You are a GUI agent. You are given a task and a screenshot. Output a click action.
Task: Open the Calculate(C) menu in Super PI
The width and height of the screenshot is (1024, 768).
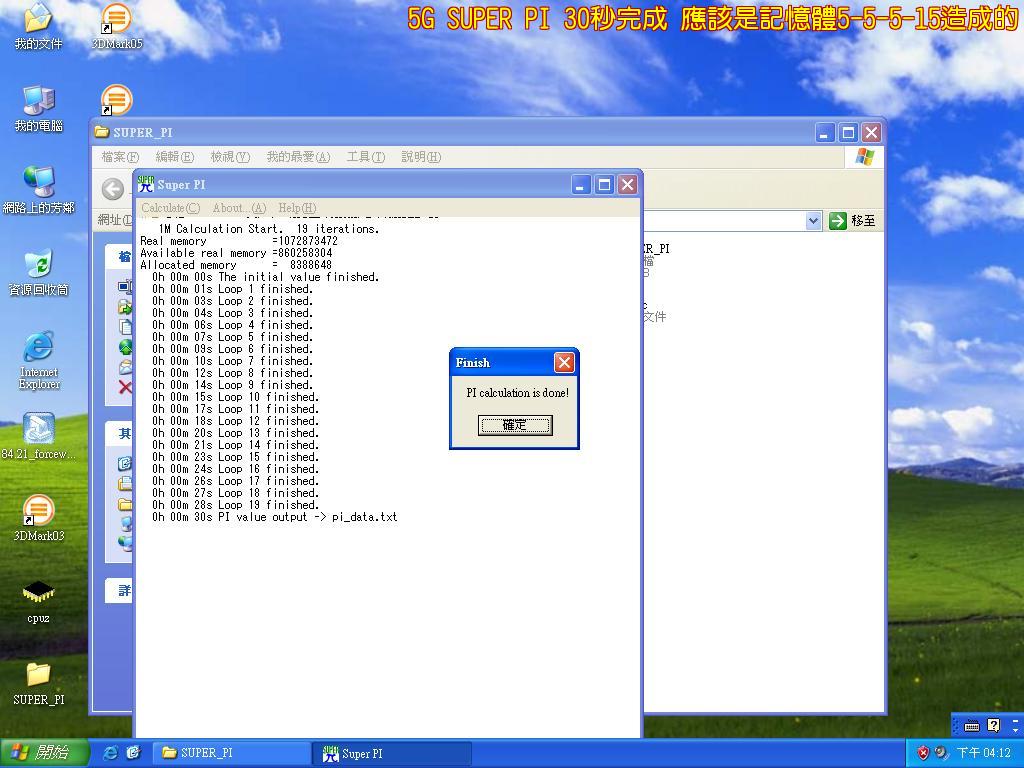[170, 208]
